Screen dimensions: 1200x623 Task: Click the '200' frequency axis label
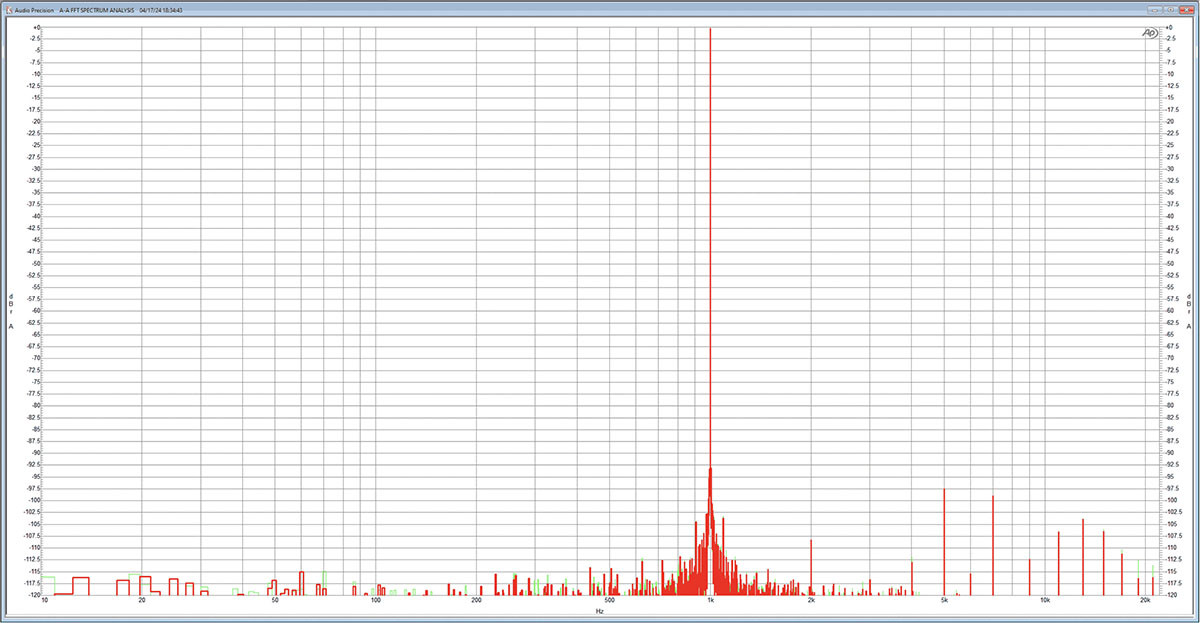click(x=476, y=601)
